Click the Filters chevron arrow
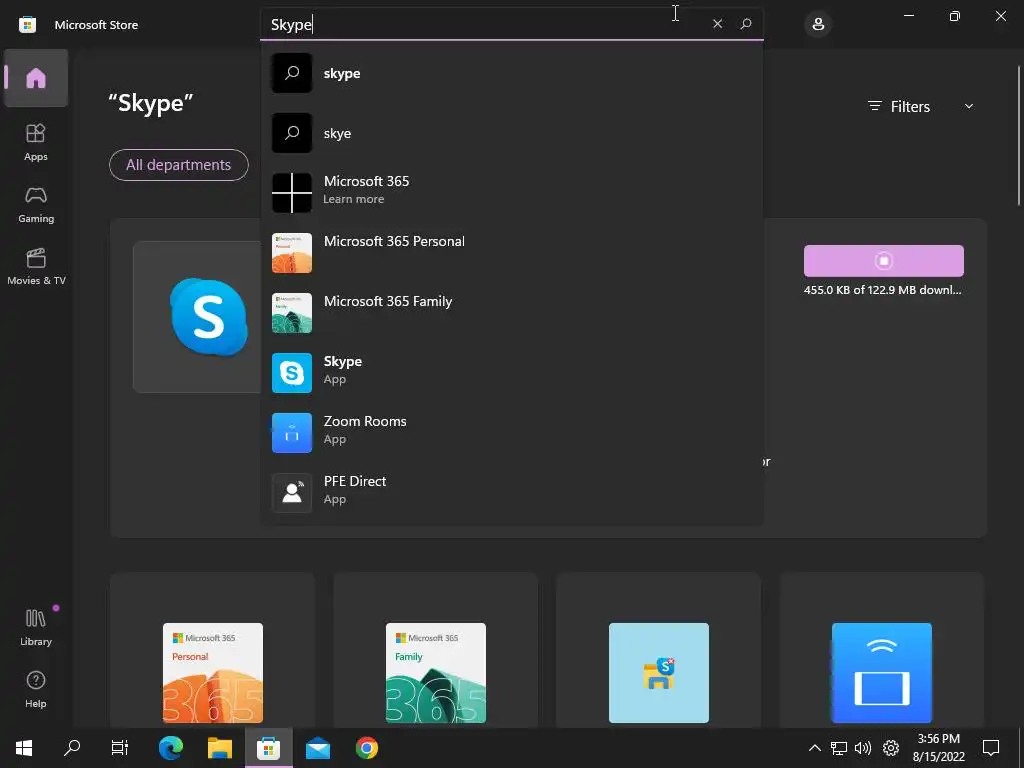The image size is (1024, 768). 969,106
